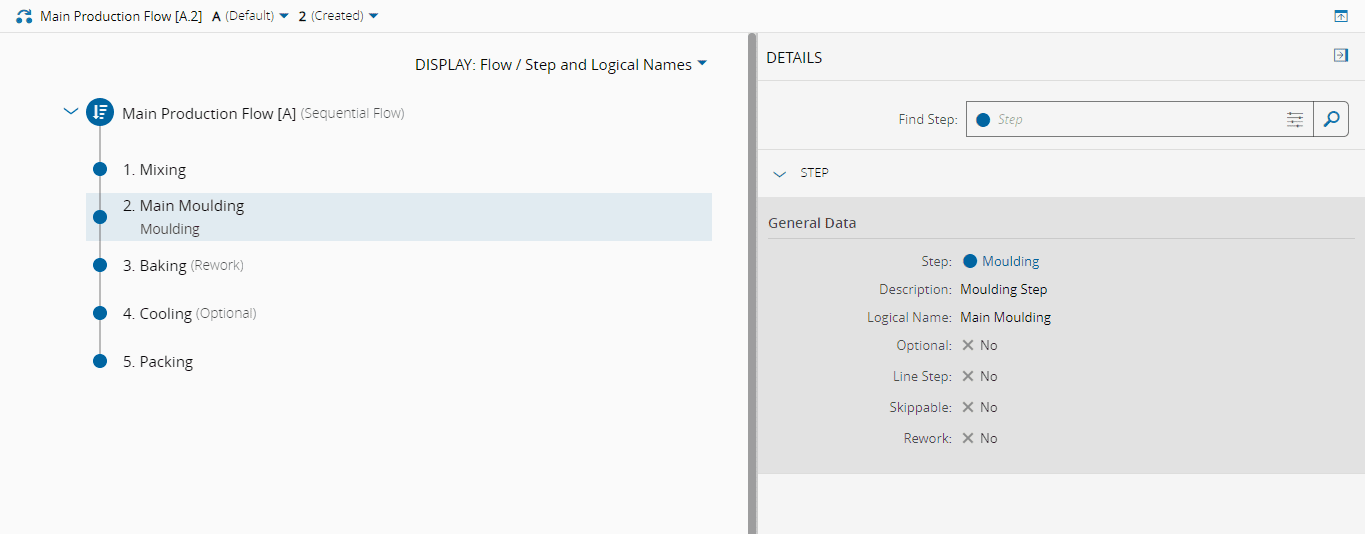The height and width of the screenshot is (534, 1365).
Task: Open the revision 2 (Created) dropdown
Action: tap(339, 16)
